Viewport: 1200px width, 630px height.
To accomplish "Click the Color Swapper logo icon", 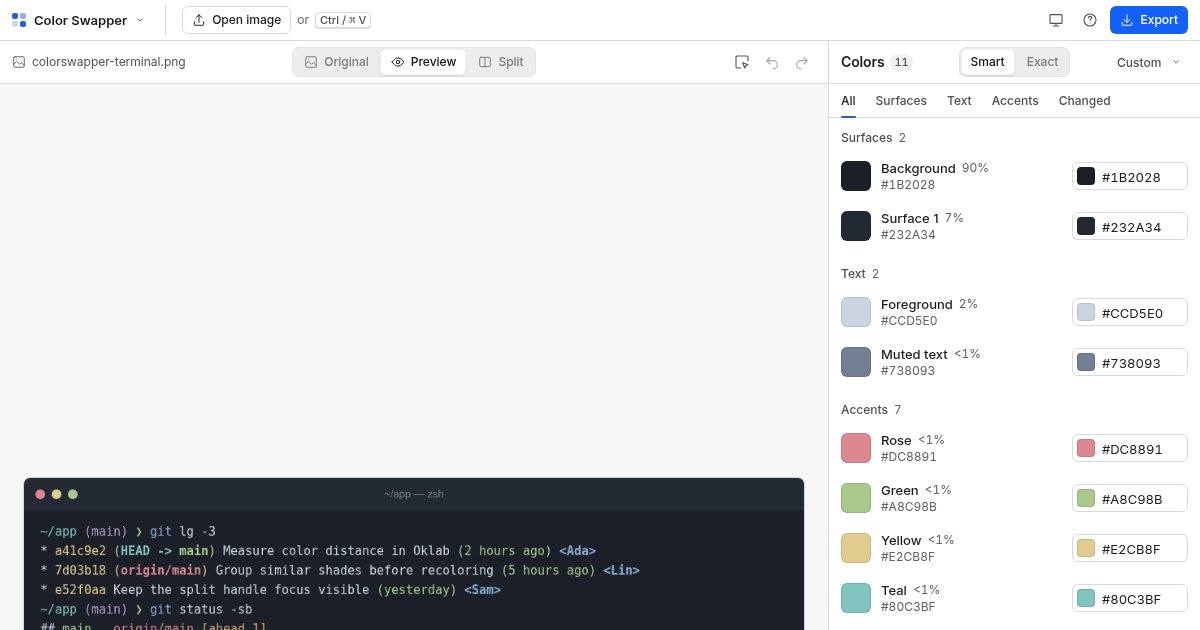I will pos(19,20).
